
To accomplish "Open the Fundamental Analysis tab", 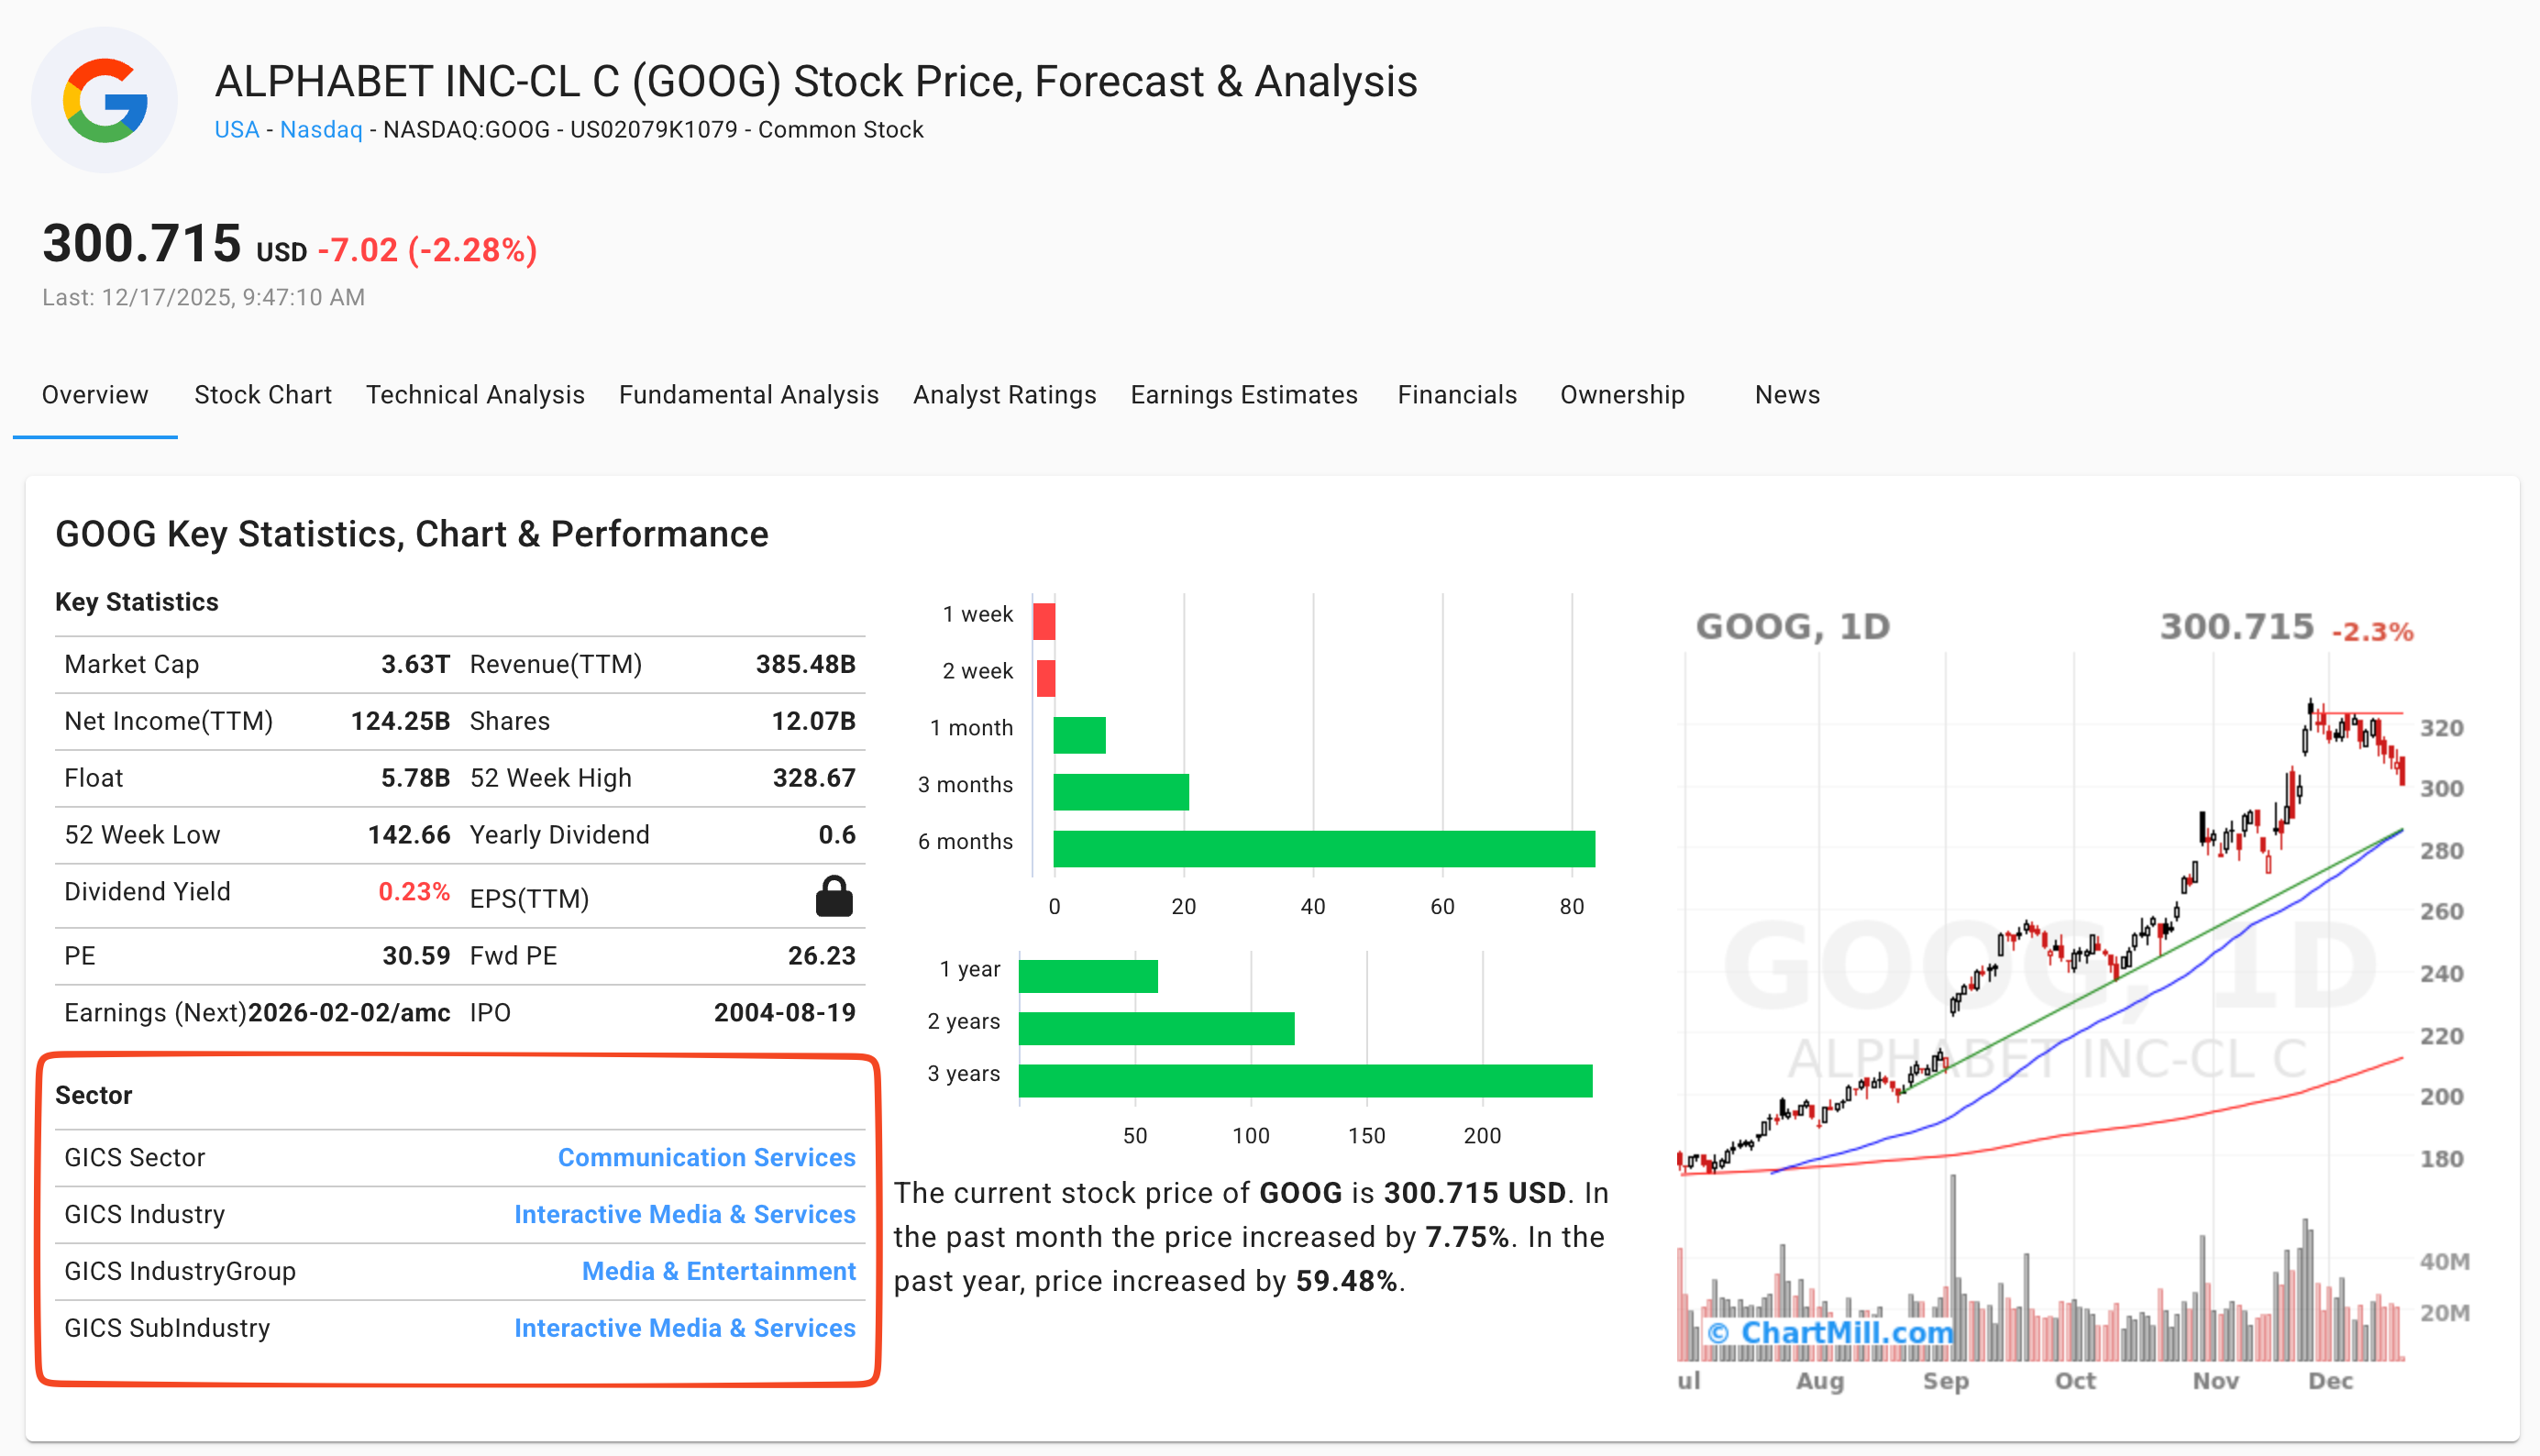I will [x=748, y=395].
